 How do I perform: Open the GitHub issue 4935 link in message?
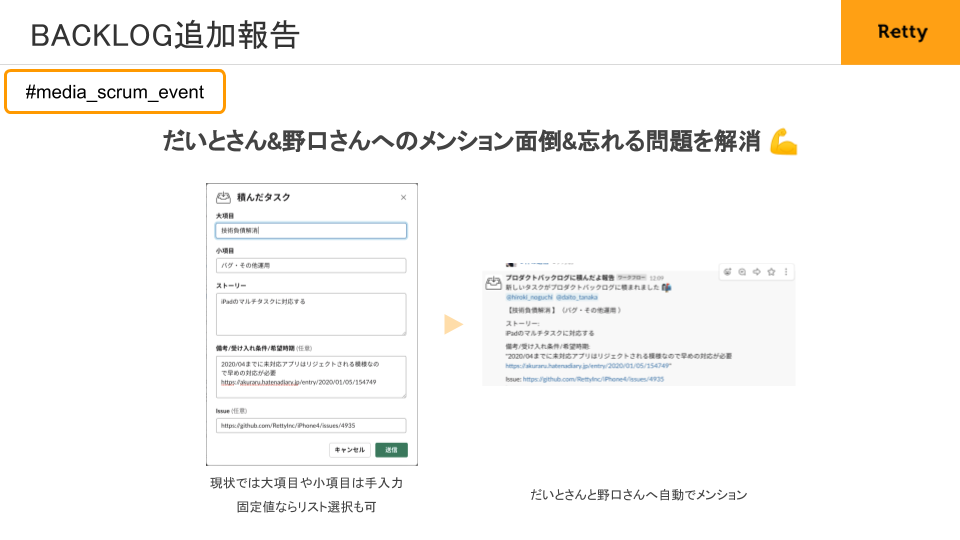click(x=593, y=379)
